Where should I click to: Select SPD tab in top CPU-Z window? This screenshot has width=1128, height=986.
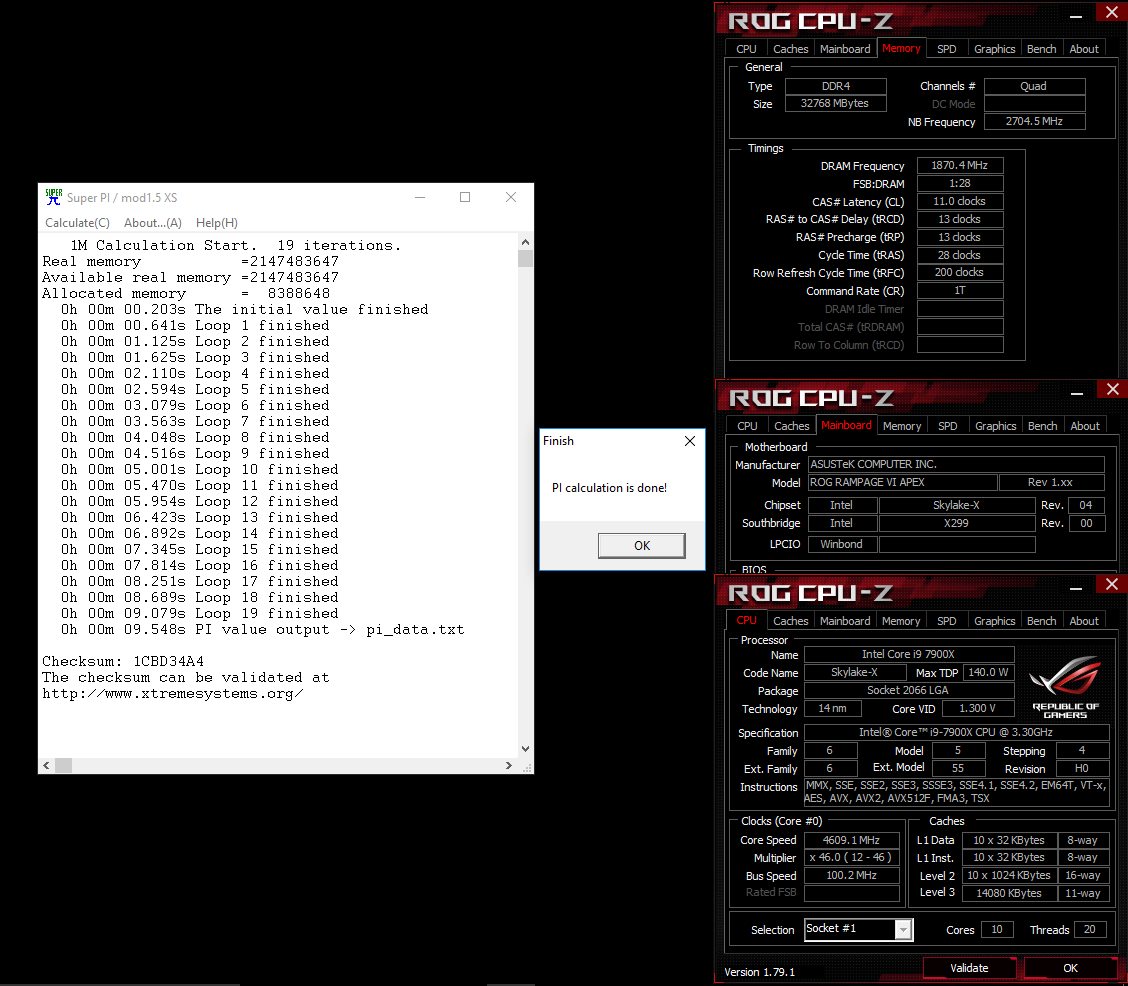tap(947, 49)
